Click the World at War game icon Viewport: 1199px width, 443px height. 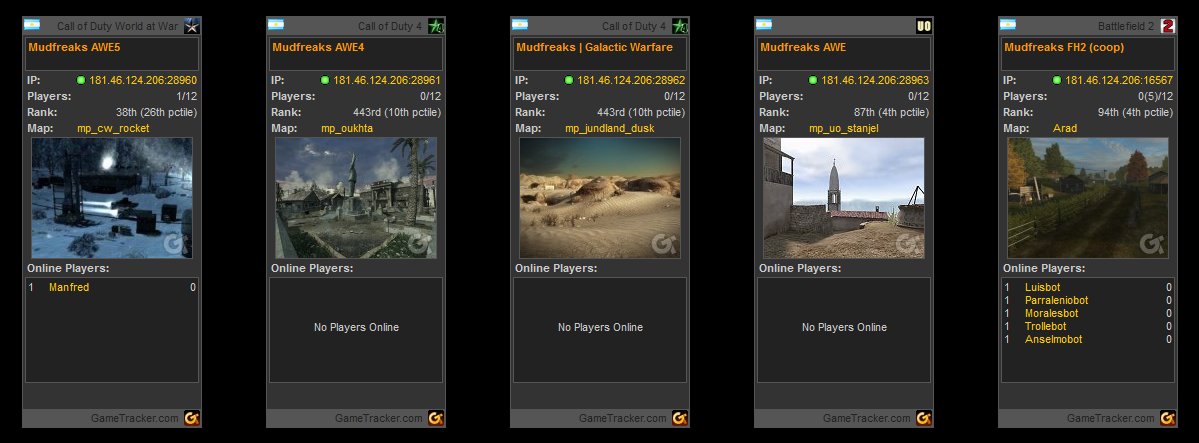tap(192, 26)
